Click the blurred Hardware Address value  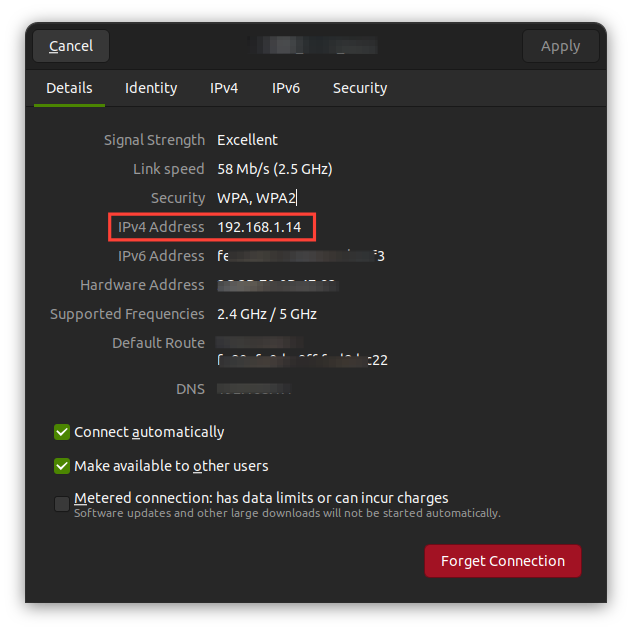point(278,285)
